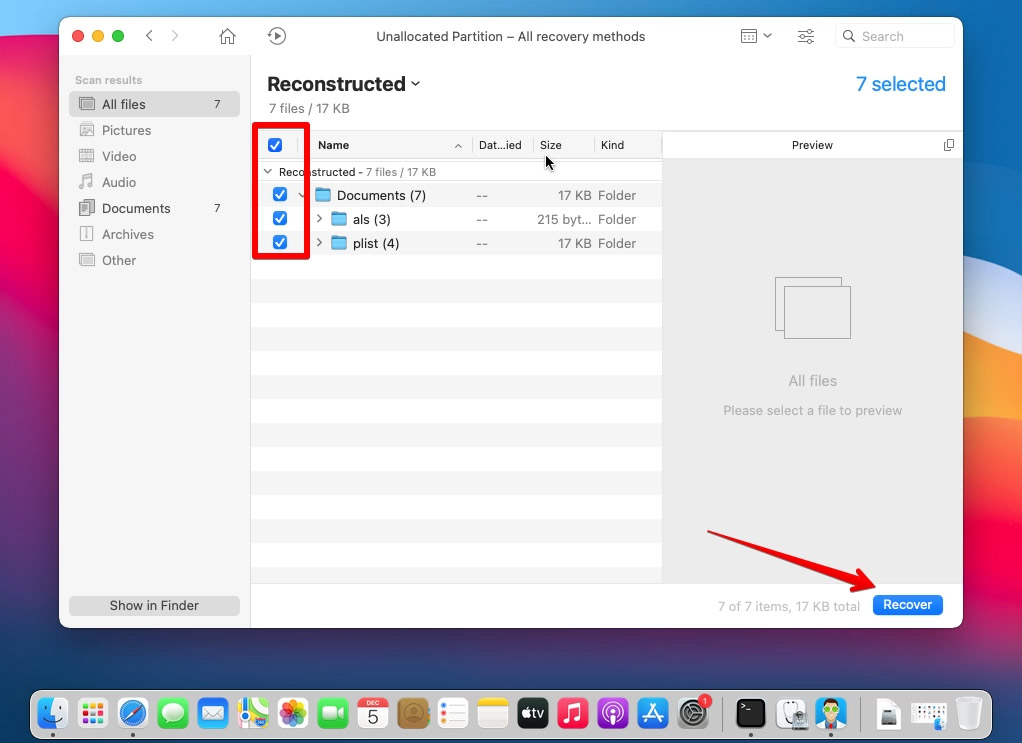
Task: Click the Recover button
Action: 907,605
